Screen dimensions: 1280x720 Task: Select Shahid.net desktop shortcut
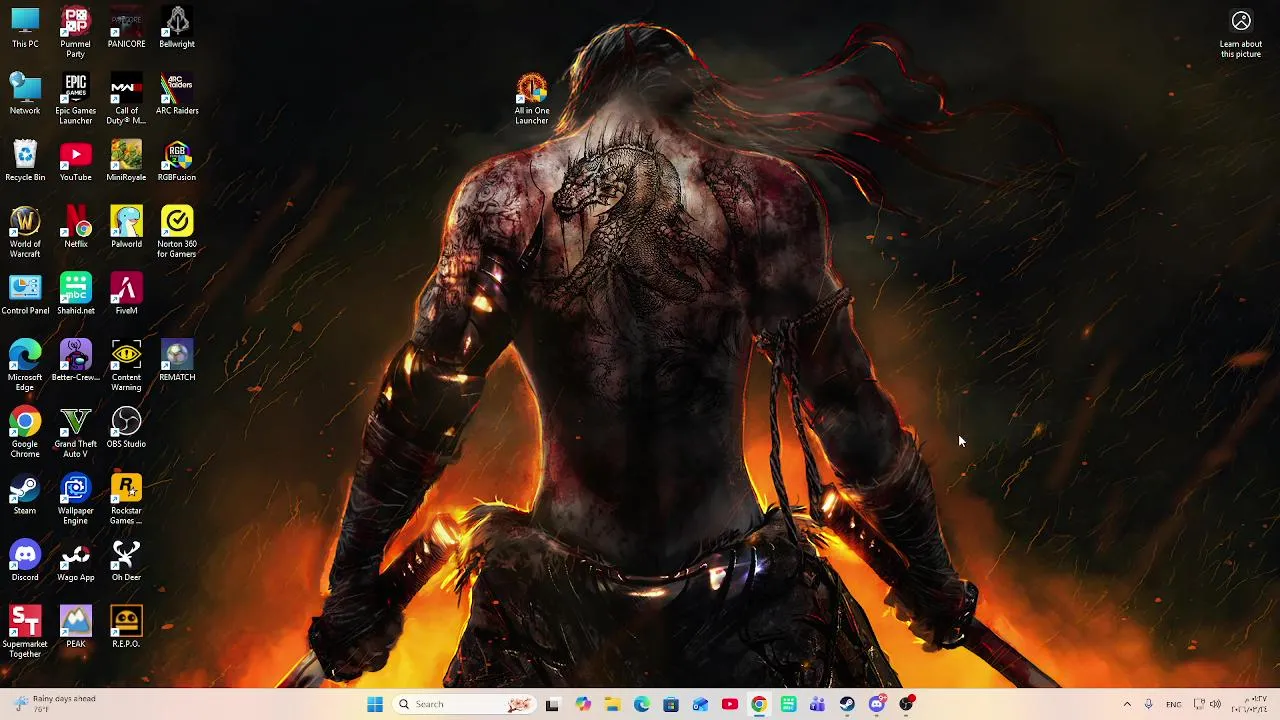tap(76, 295)
